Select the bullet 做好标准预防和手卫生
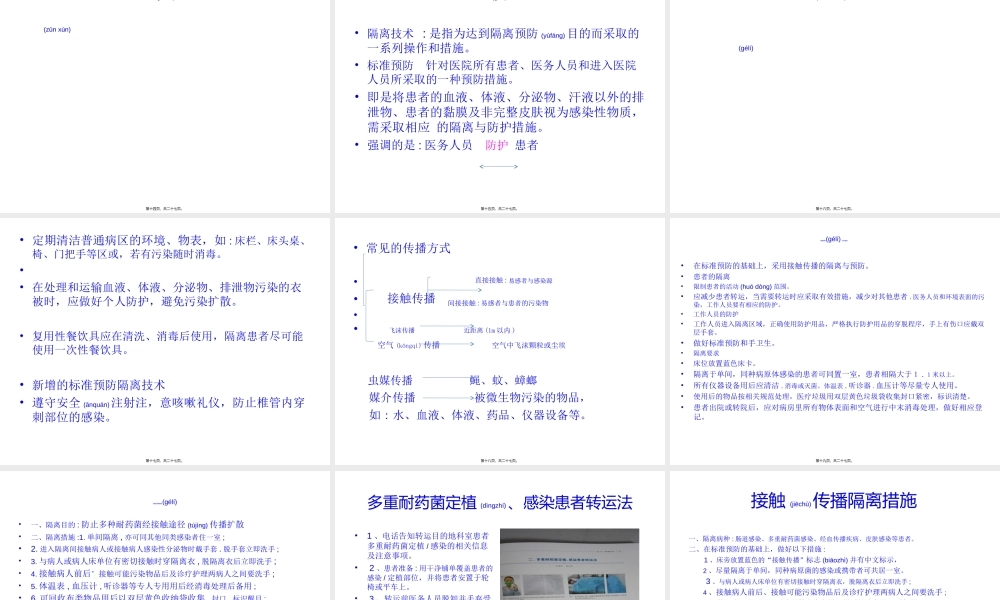 click(x=733, y=343)
